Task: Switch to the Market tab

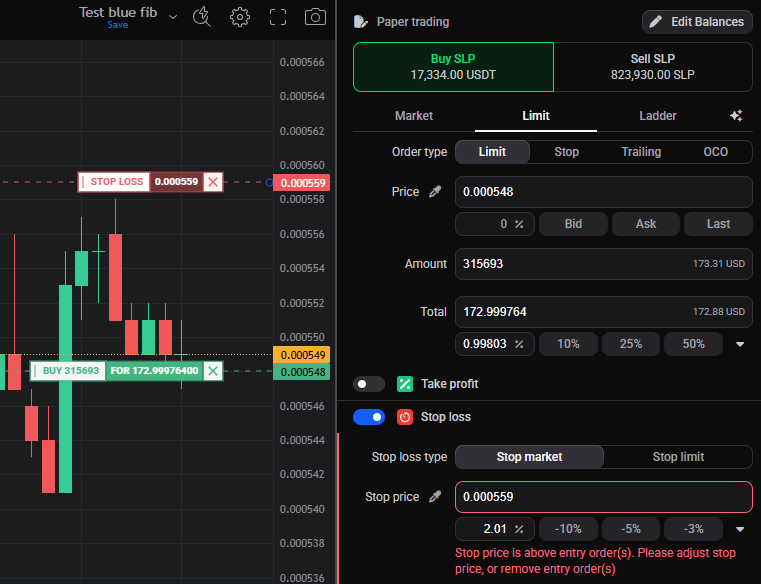Action: (x=414, y=116)
